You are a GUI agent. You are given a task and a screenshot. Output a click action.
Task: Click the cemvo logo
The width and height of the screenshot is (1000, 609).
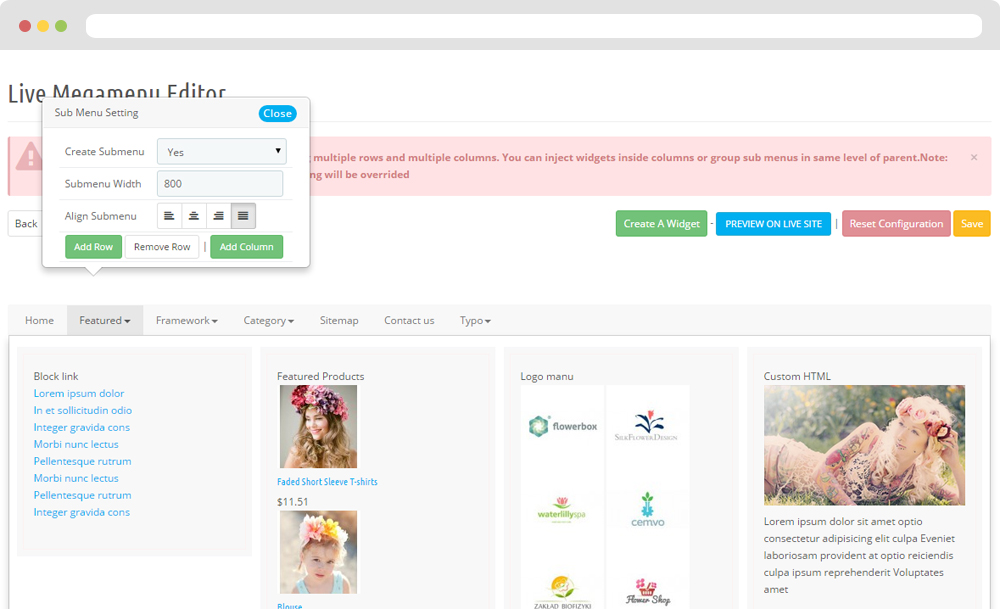648,510
